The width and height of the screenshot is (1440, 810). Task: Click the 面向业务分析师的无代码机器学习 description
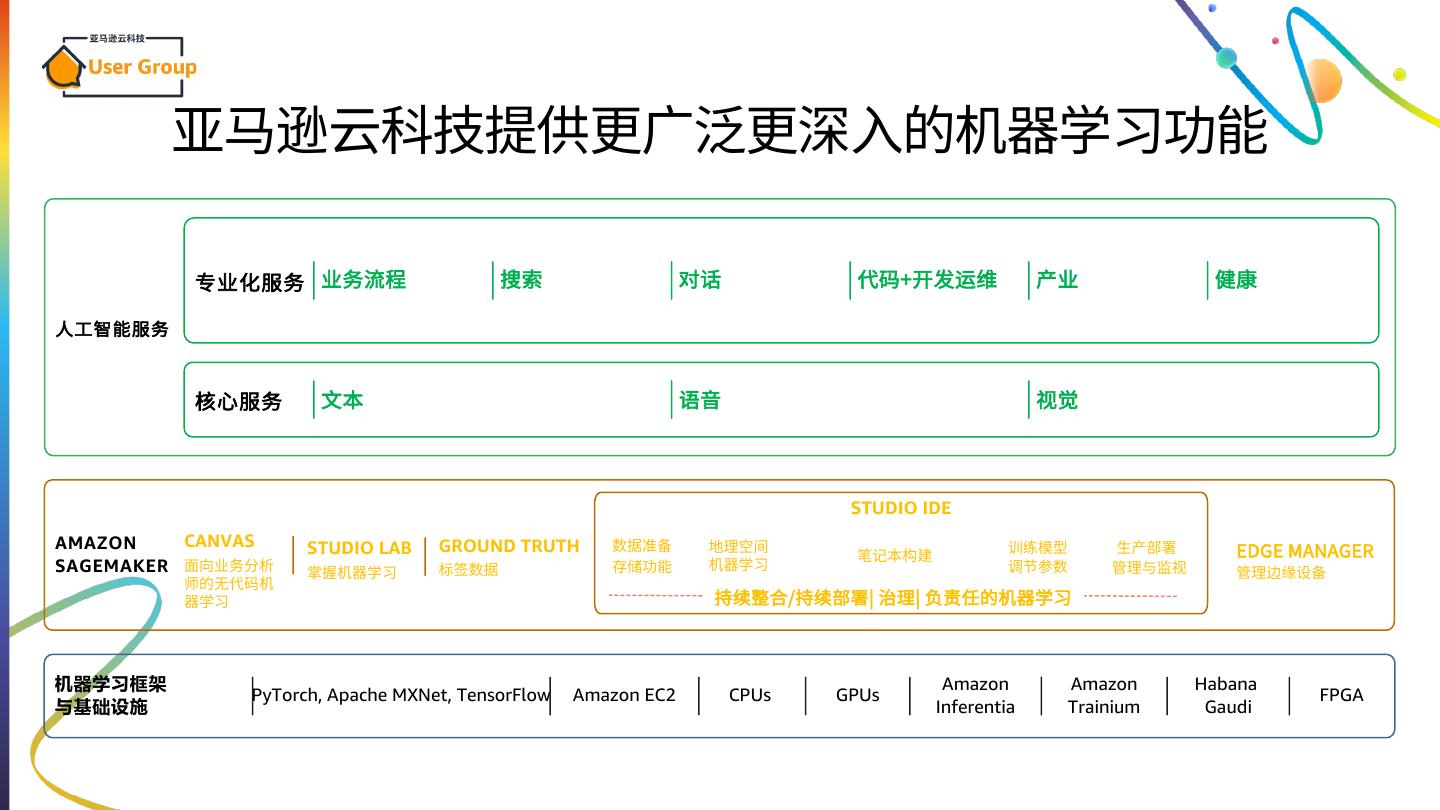pos(229,583)
